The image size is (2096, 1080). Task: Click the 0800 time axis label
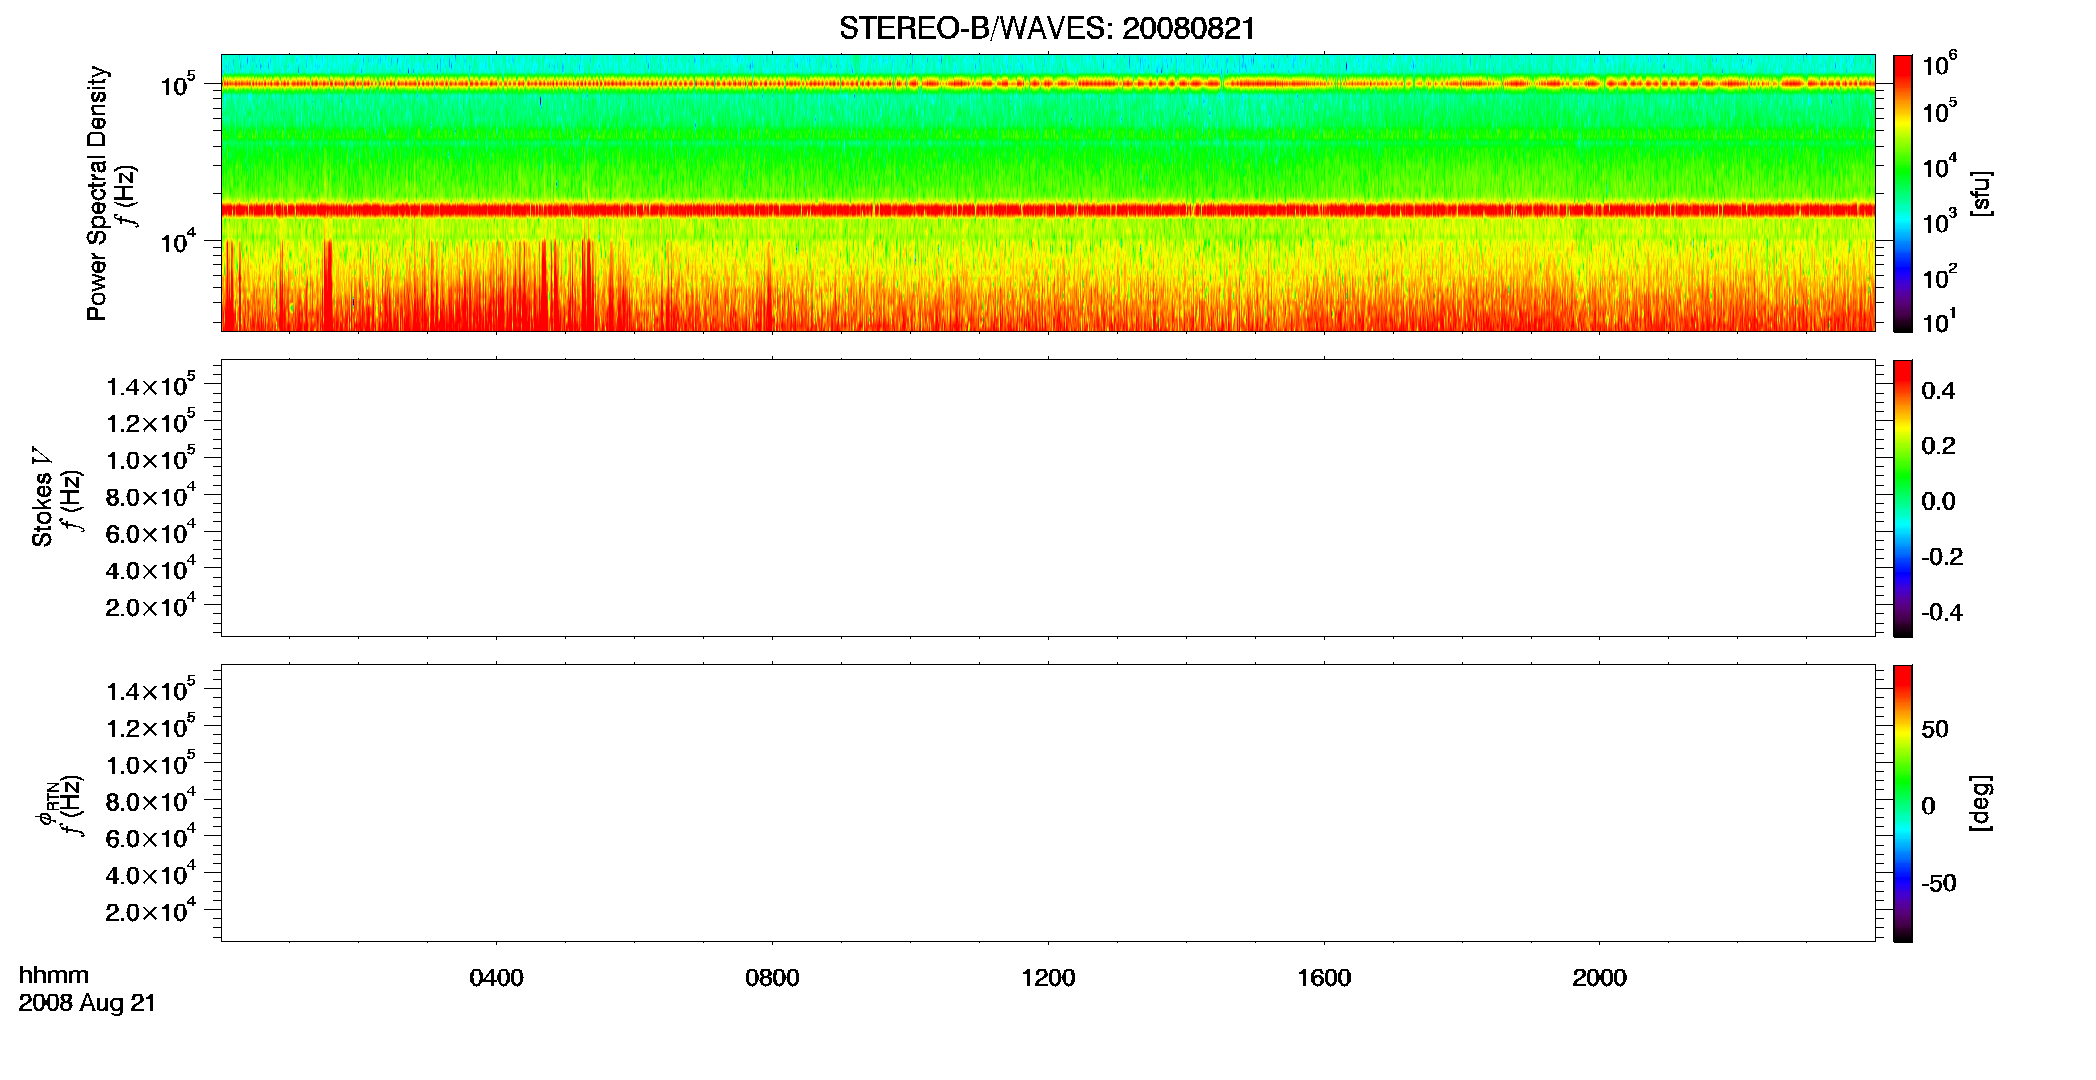(772, 978)
